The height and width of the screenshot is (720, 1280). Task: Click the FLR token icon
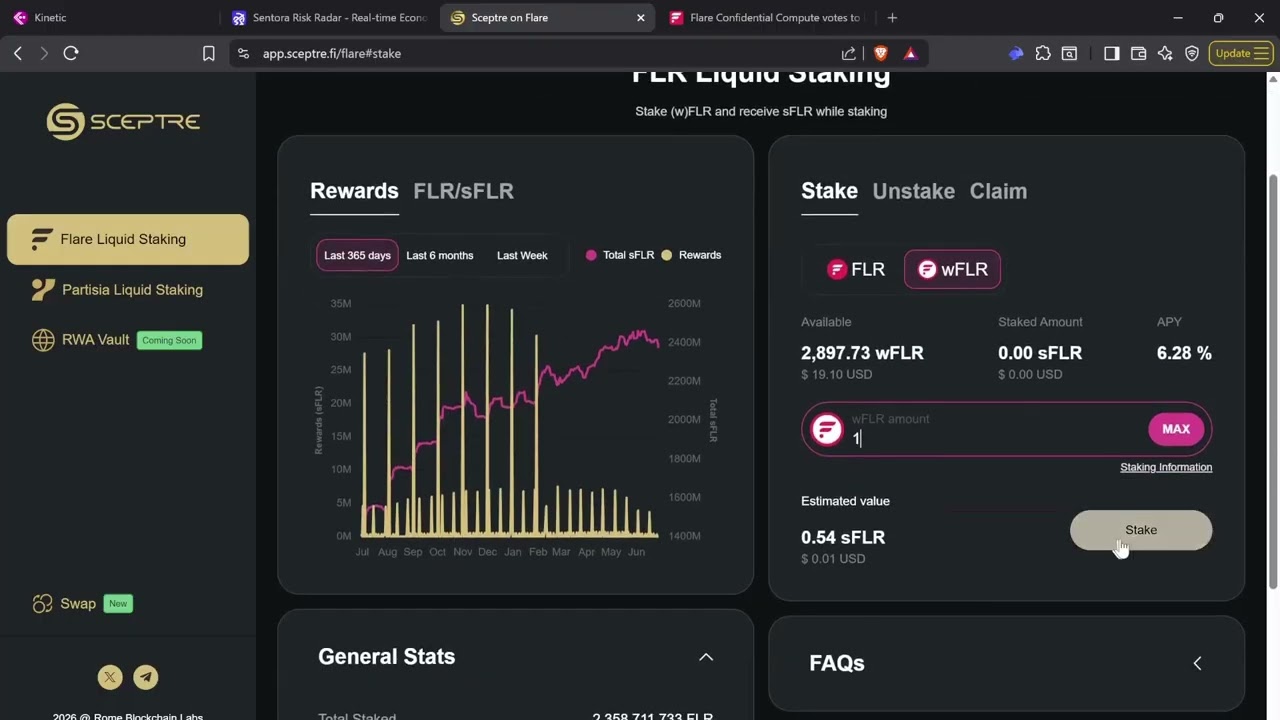tap(837, 269)
